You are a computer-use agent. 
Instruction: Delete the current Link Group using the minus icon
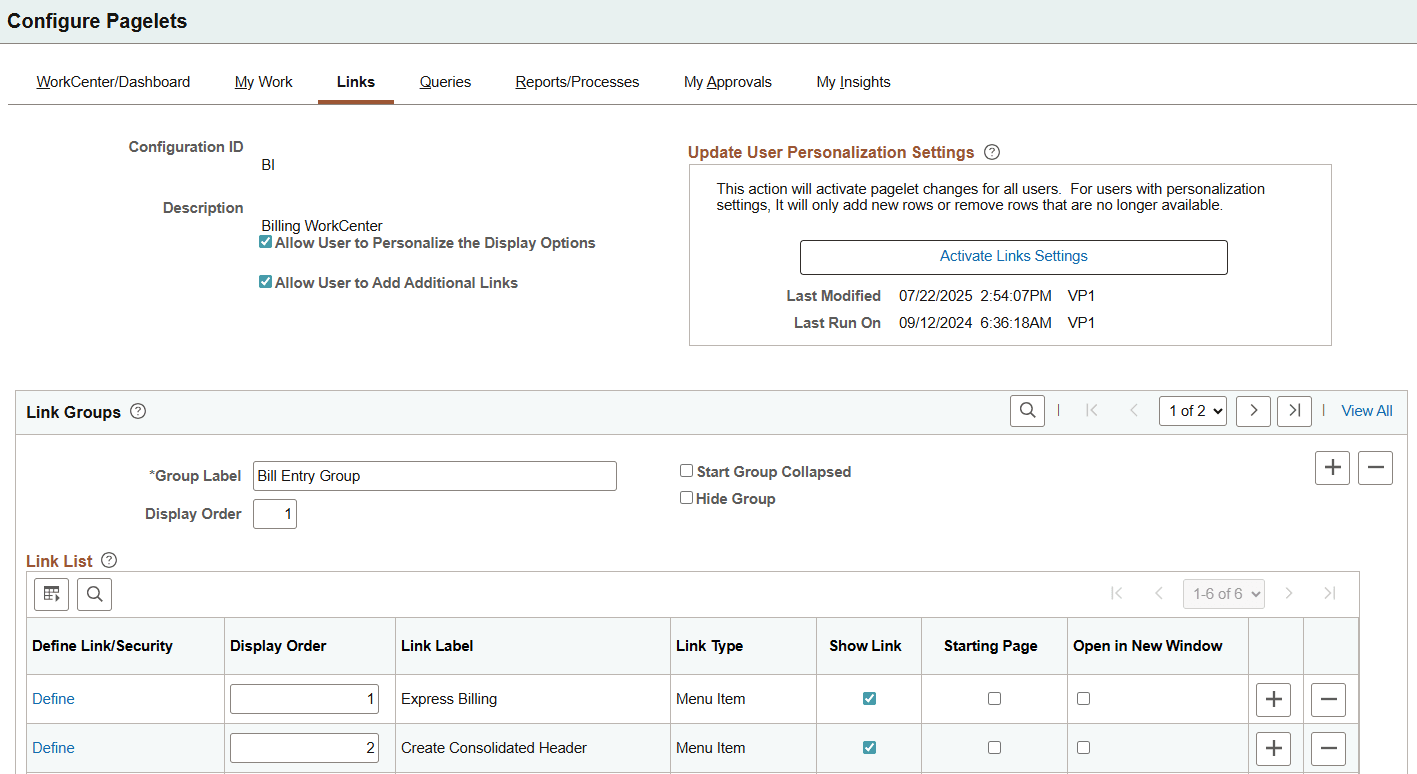(x=1375, y=467)
